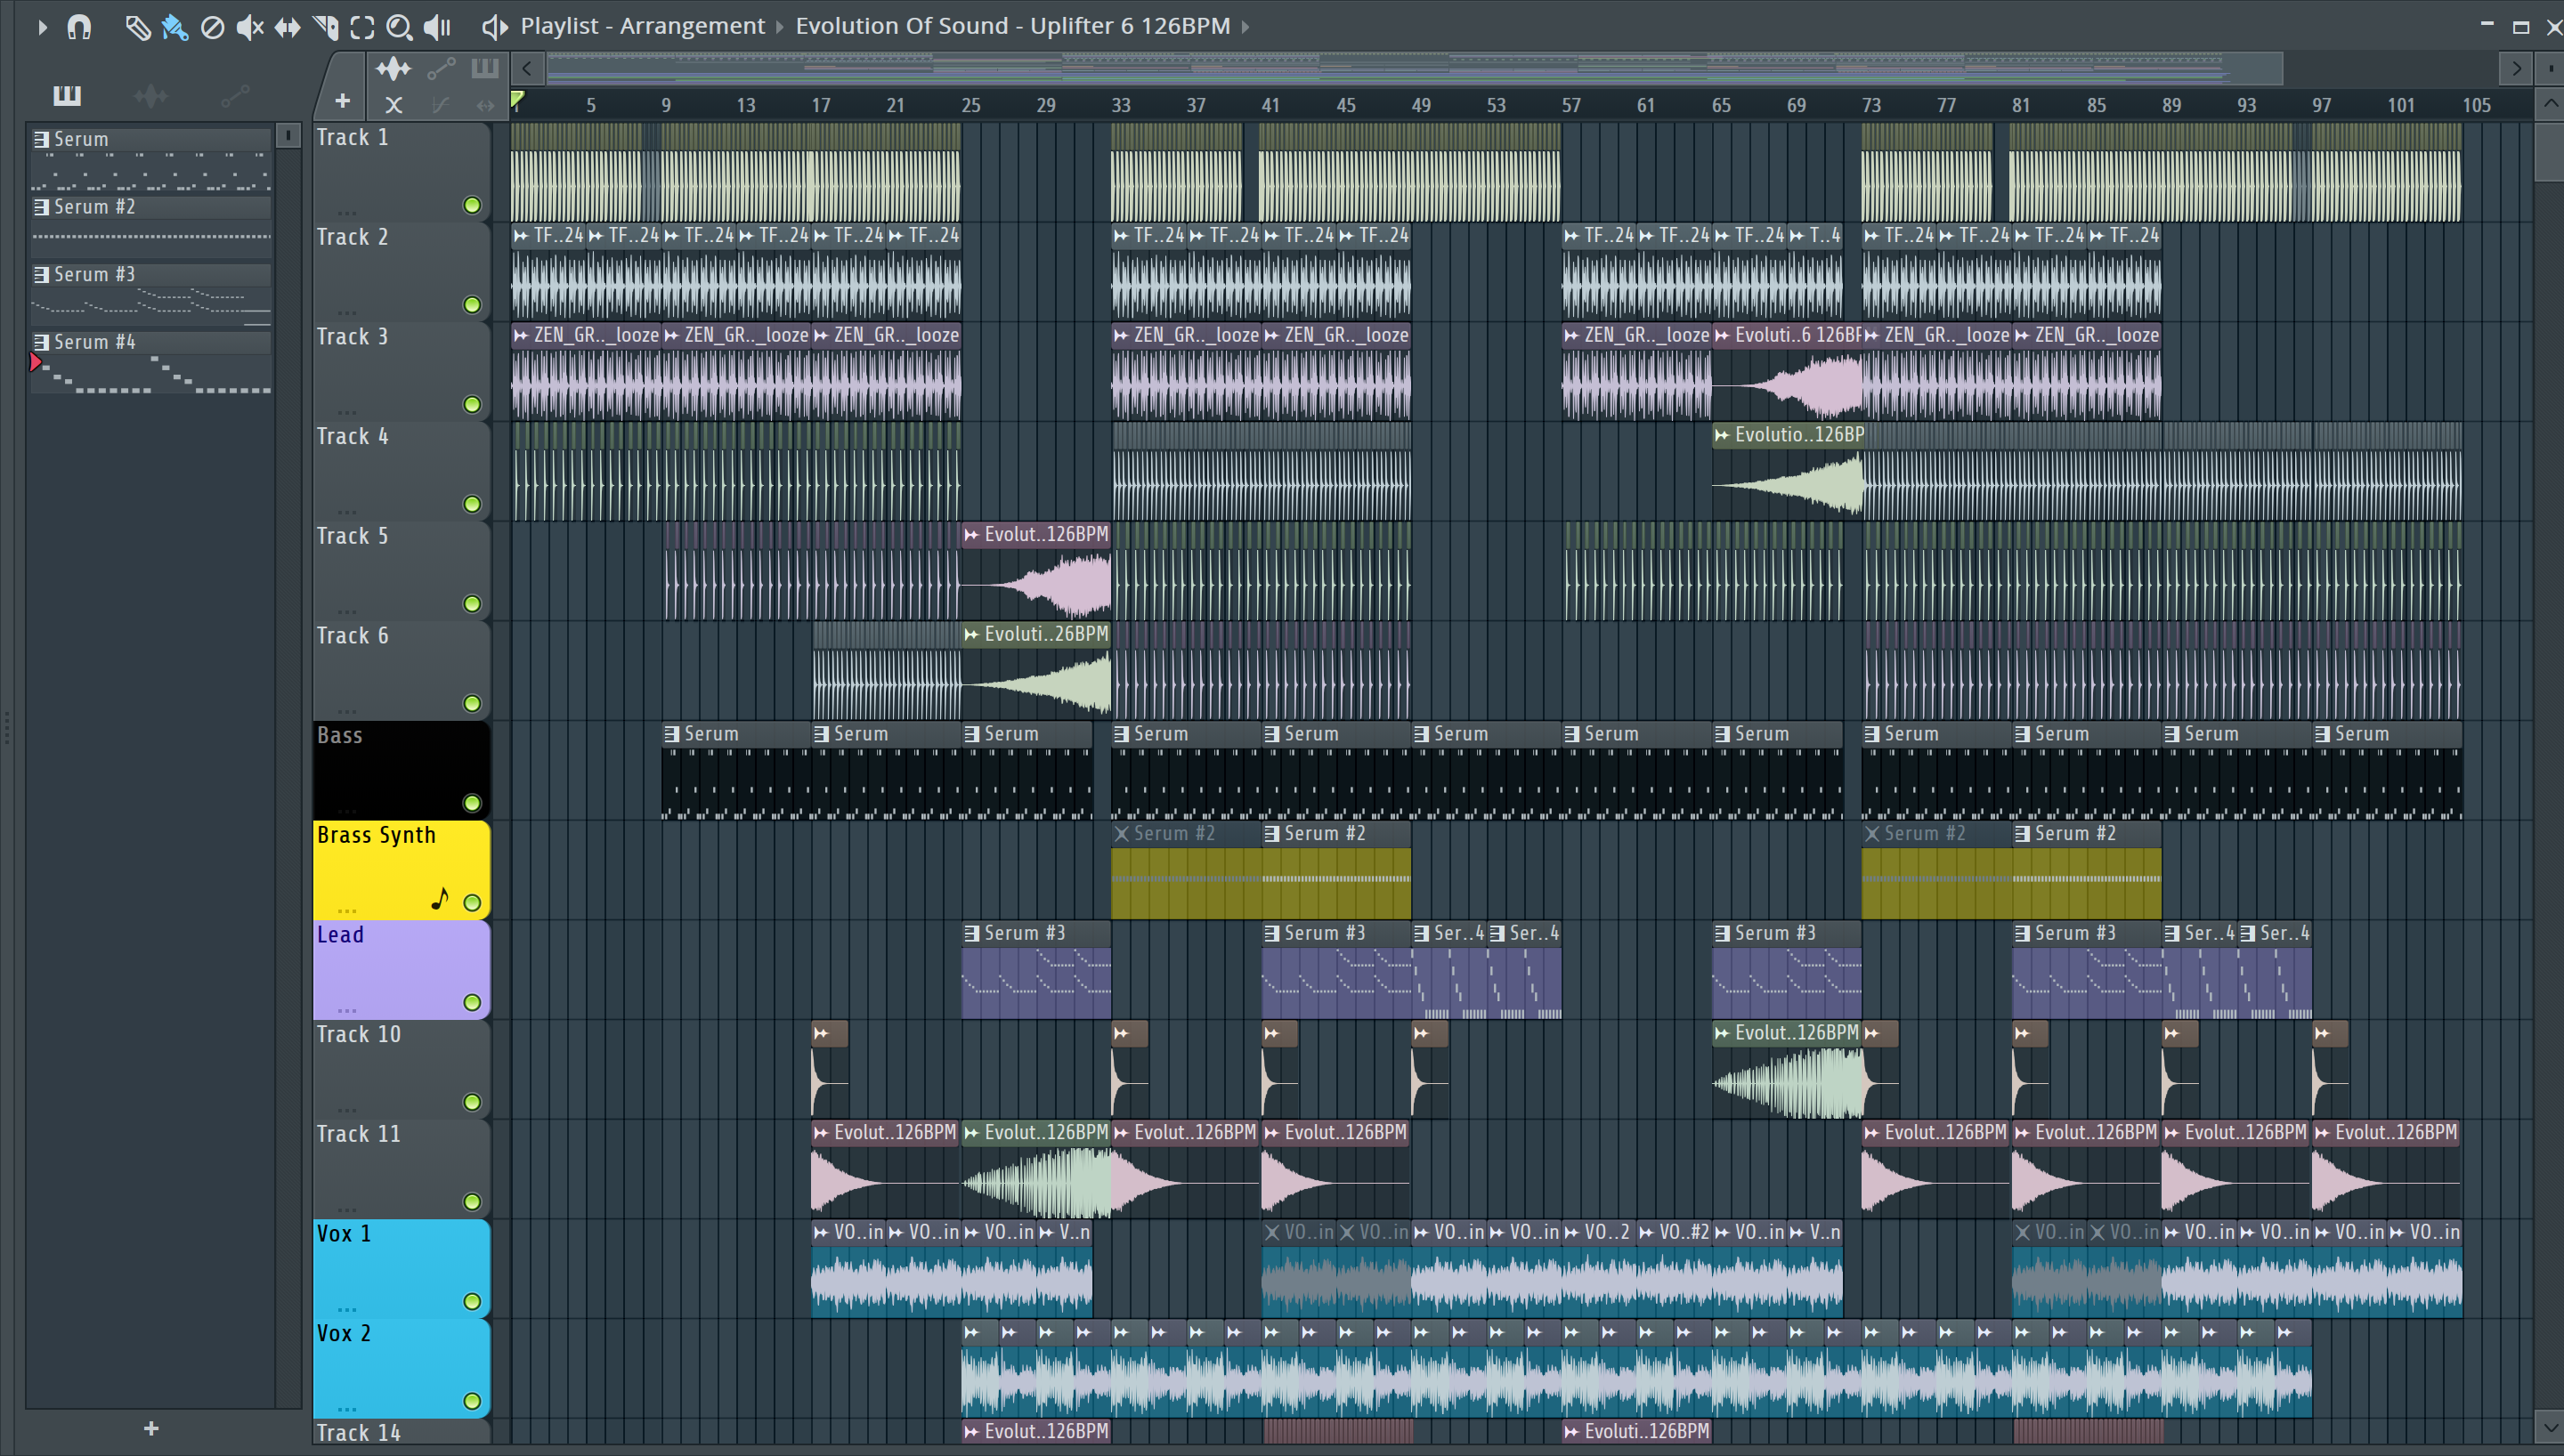Screen dimensions: 2564x1456
Task: Select the Paint brush tool
Action: tap(175, 27)
